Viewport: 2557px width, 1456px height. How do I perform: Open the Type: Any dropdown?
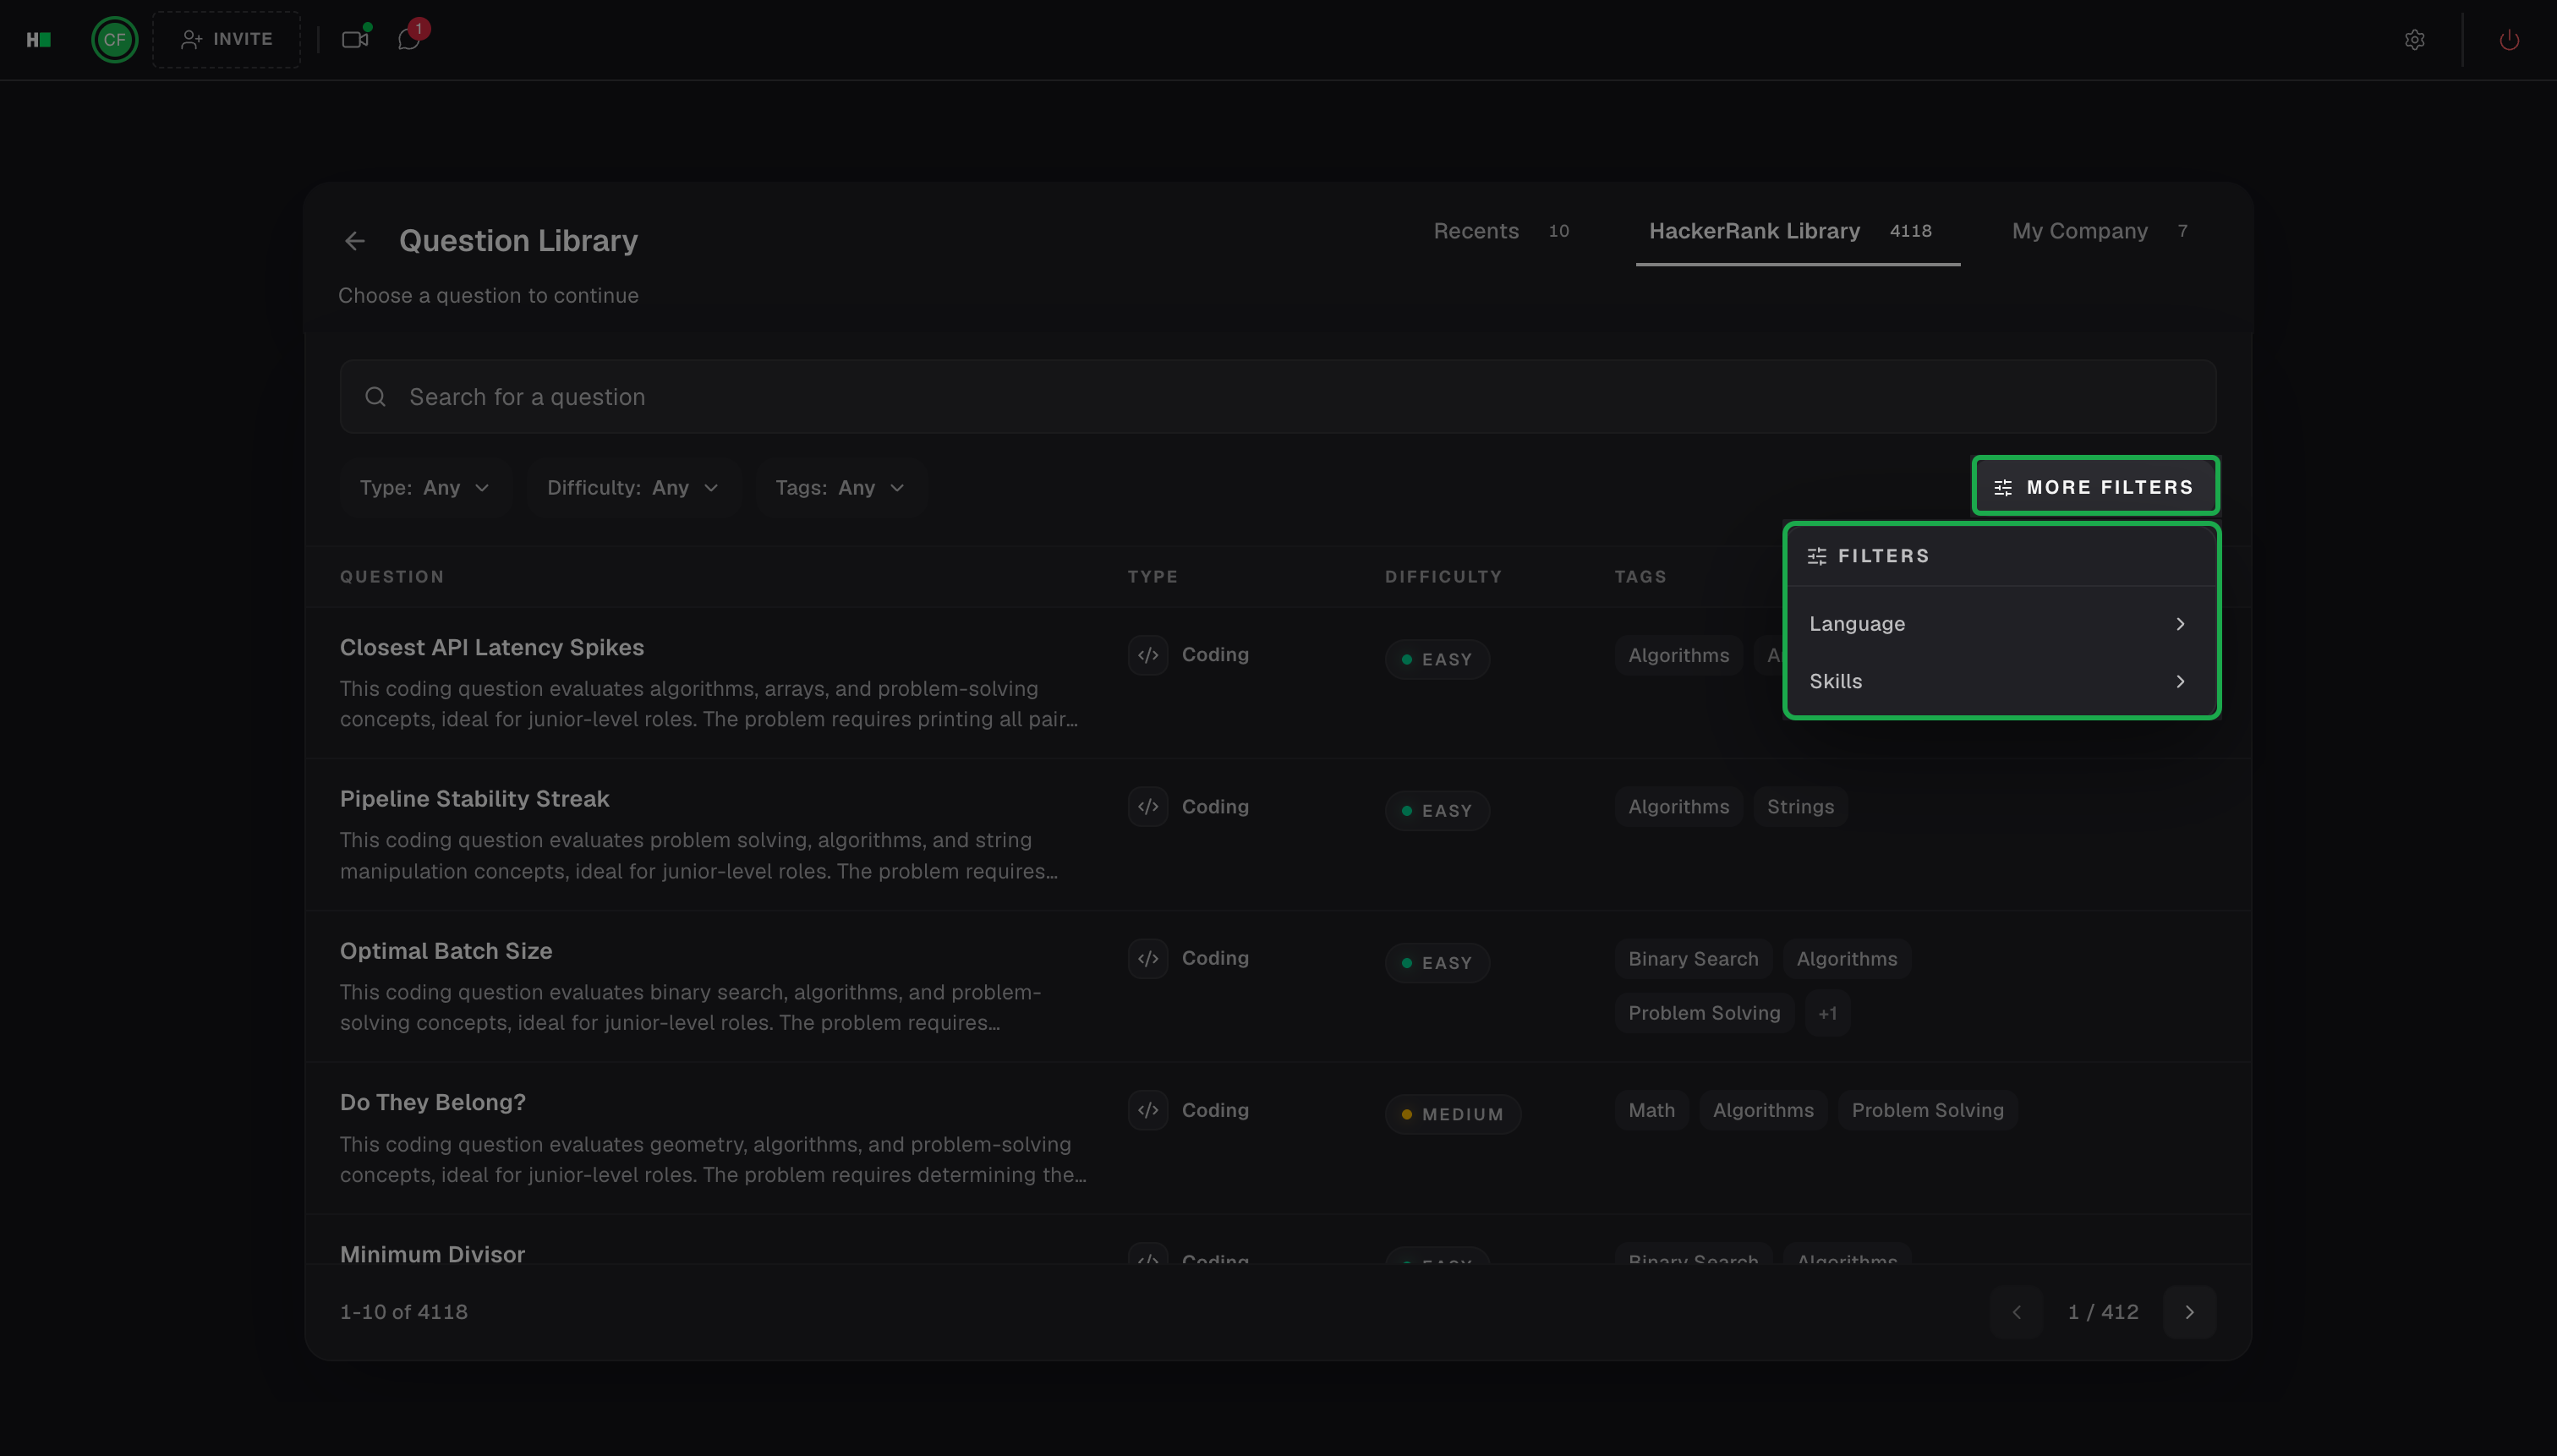pyautogui.click(x=425, y=488)
